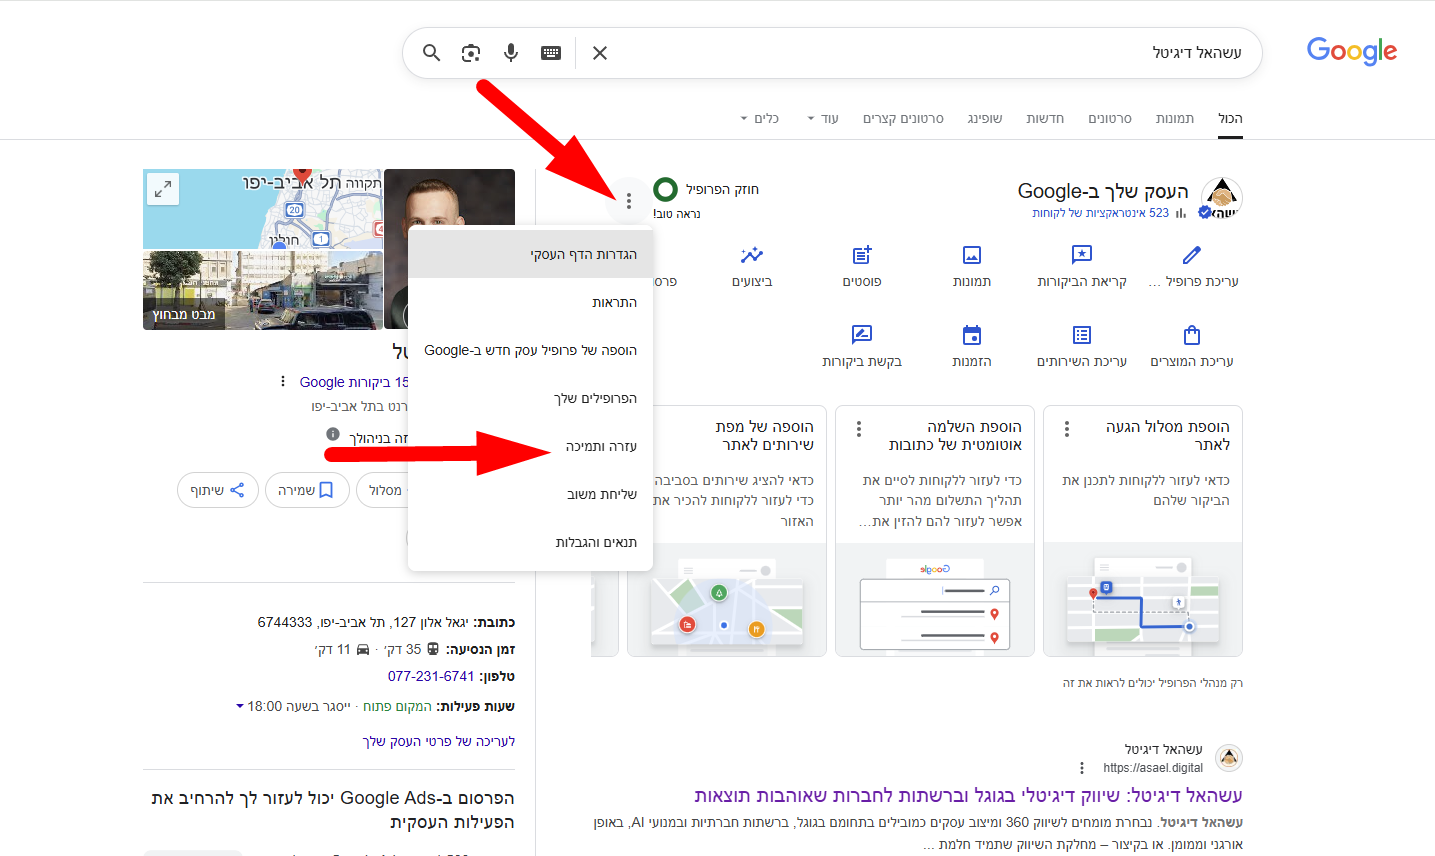Select הפרופילים שלך menu item
Image resolution: width=1435 pixels, height=856 pixels.
531,398
